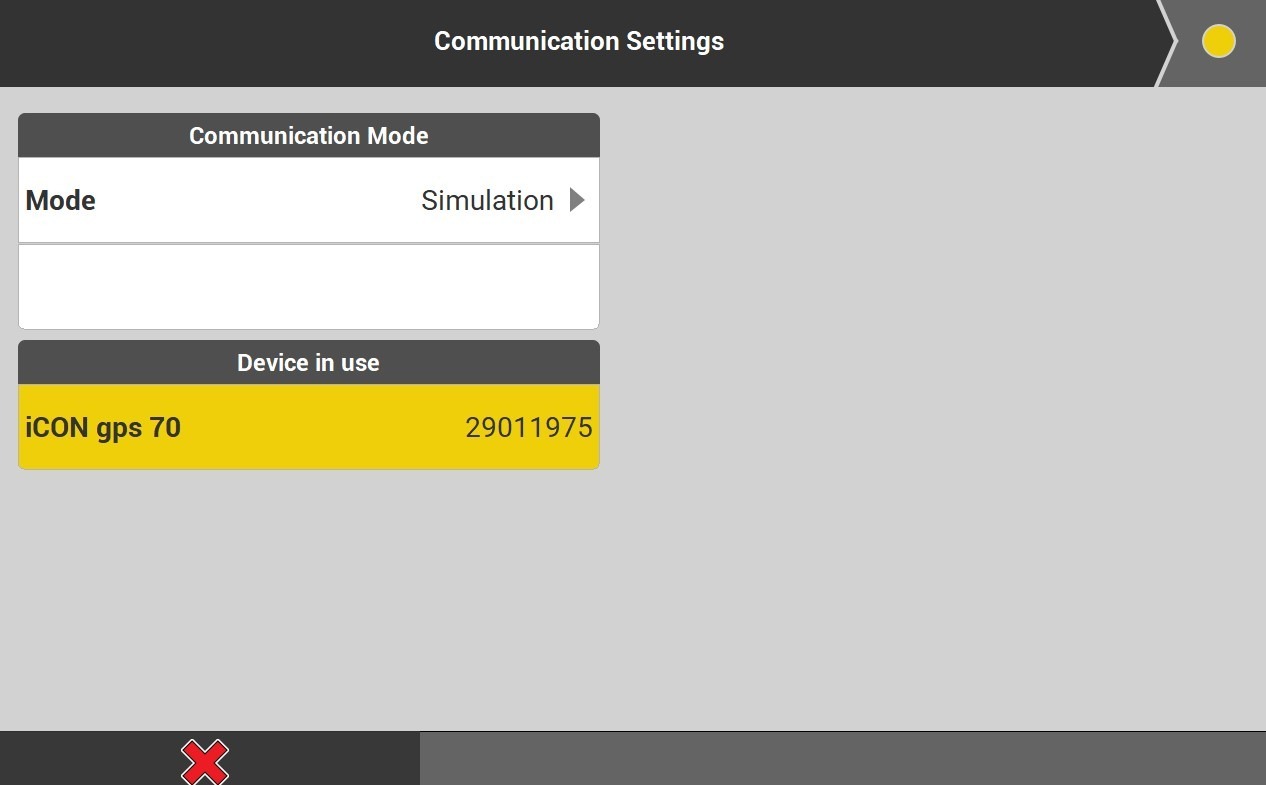Open the Mode selection row
Image resolution: width=1266 pixels, height=785 pixels.
pos(308,200)
